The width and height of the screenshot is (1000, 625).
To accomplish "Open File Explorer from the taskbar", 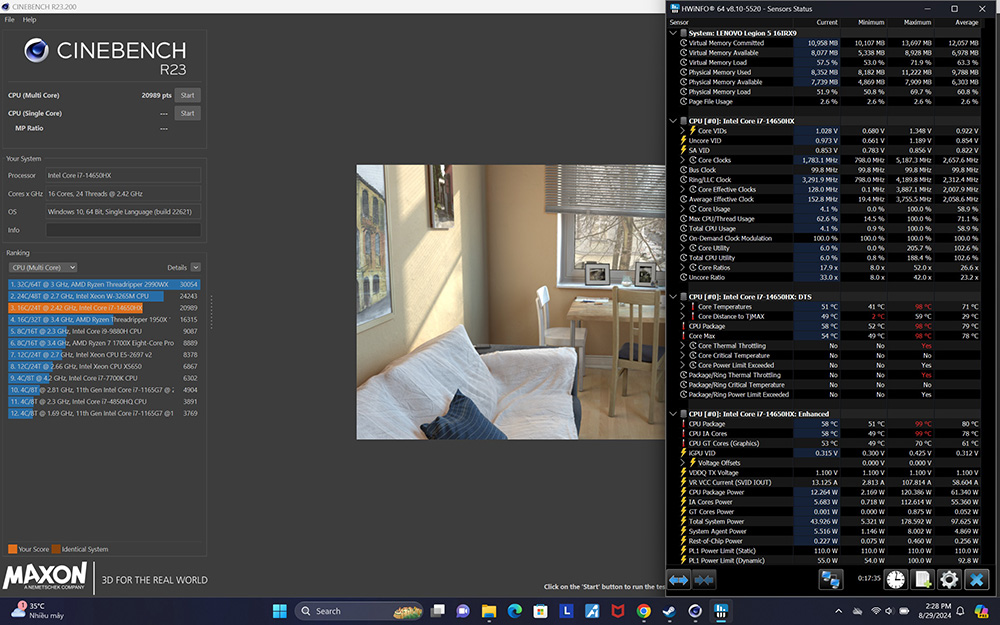I will click(x=489, y=611).
